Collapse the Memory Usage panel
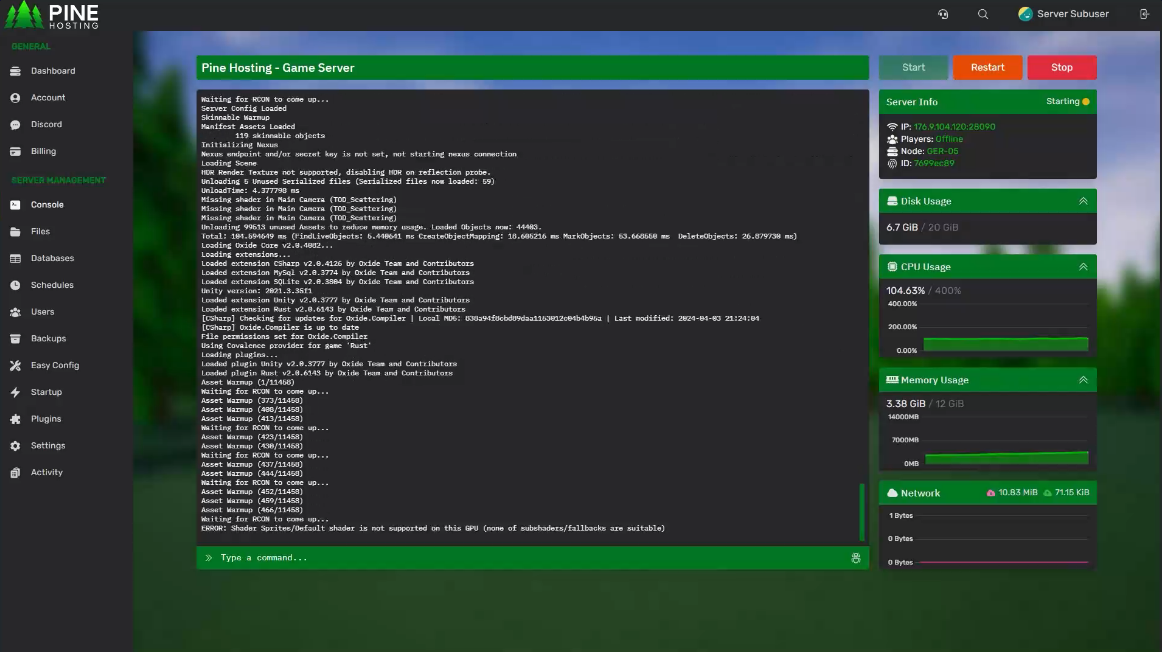1162x652 pixels. coord(1083,379)
